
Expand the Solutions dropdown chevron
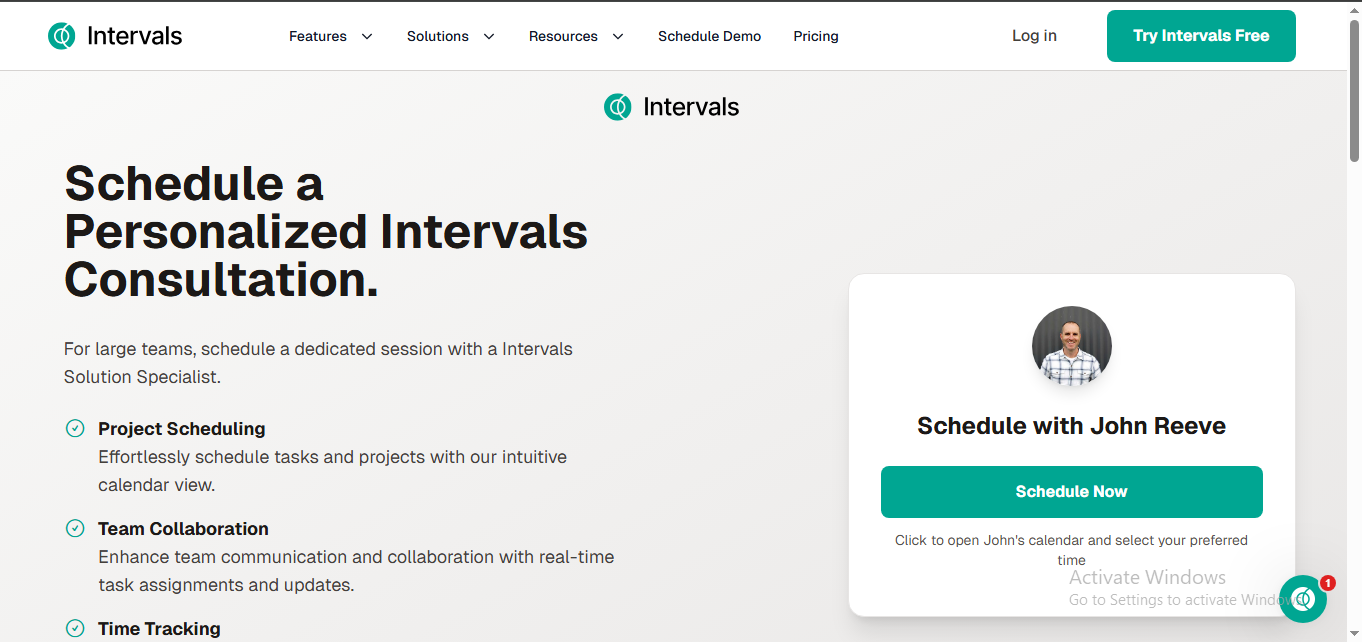pos(489,37)
